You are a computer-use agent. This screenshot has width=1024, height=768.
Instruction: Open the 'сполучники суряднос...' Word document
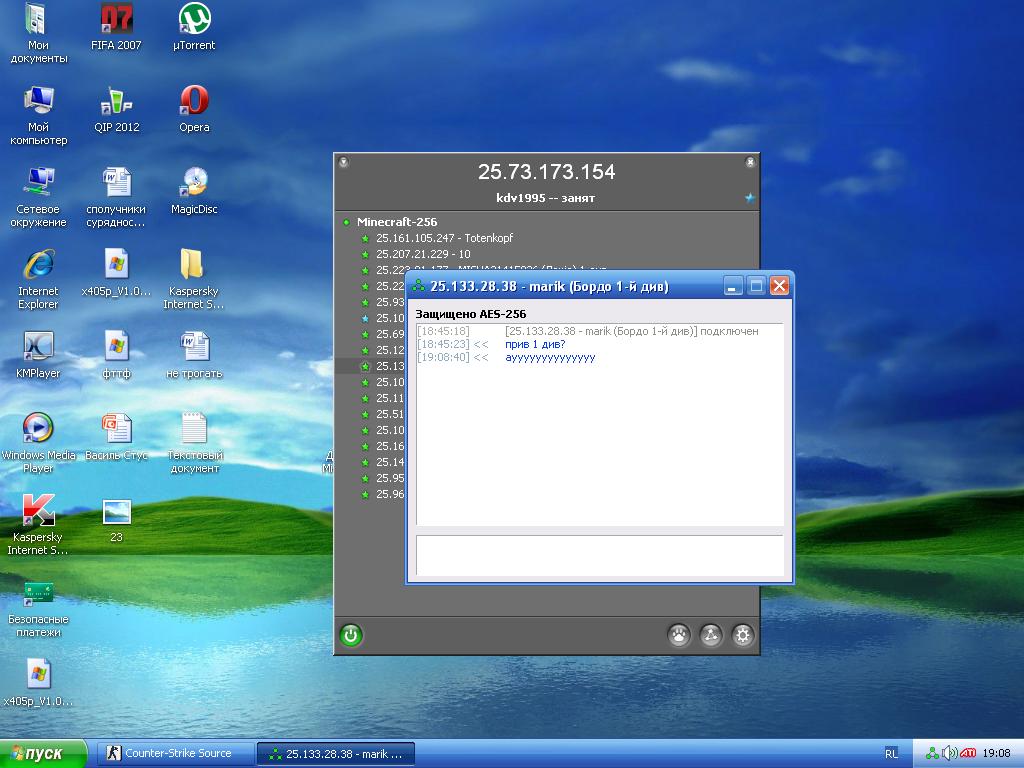(116, 198)
